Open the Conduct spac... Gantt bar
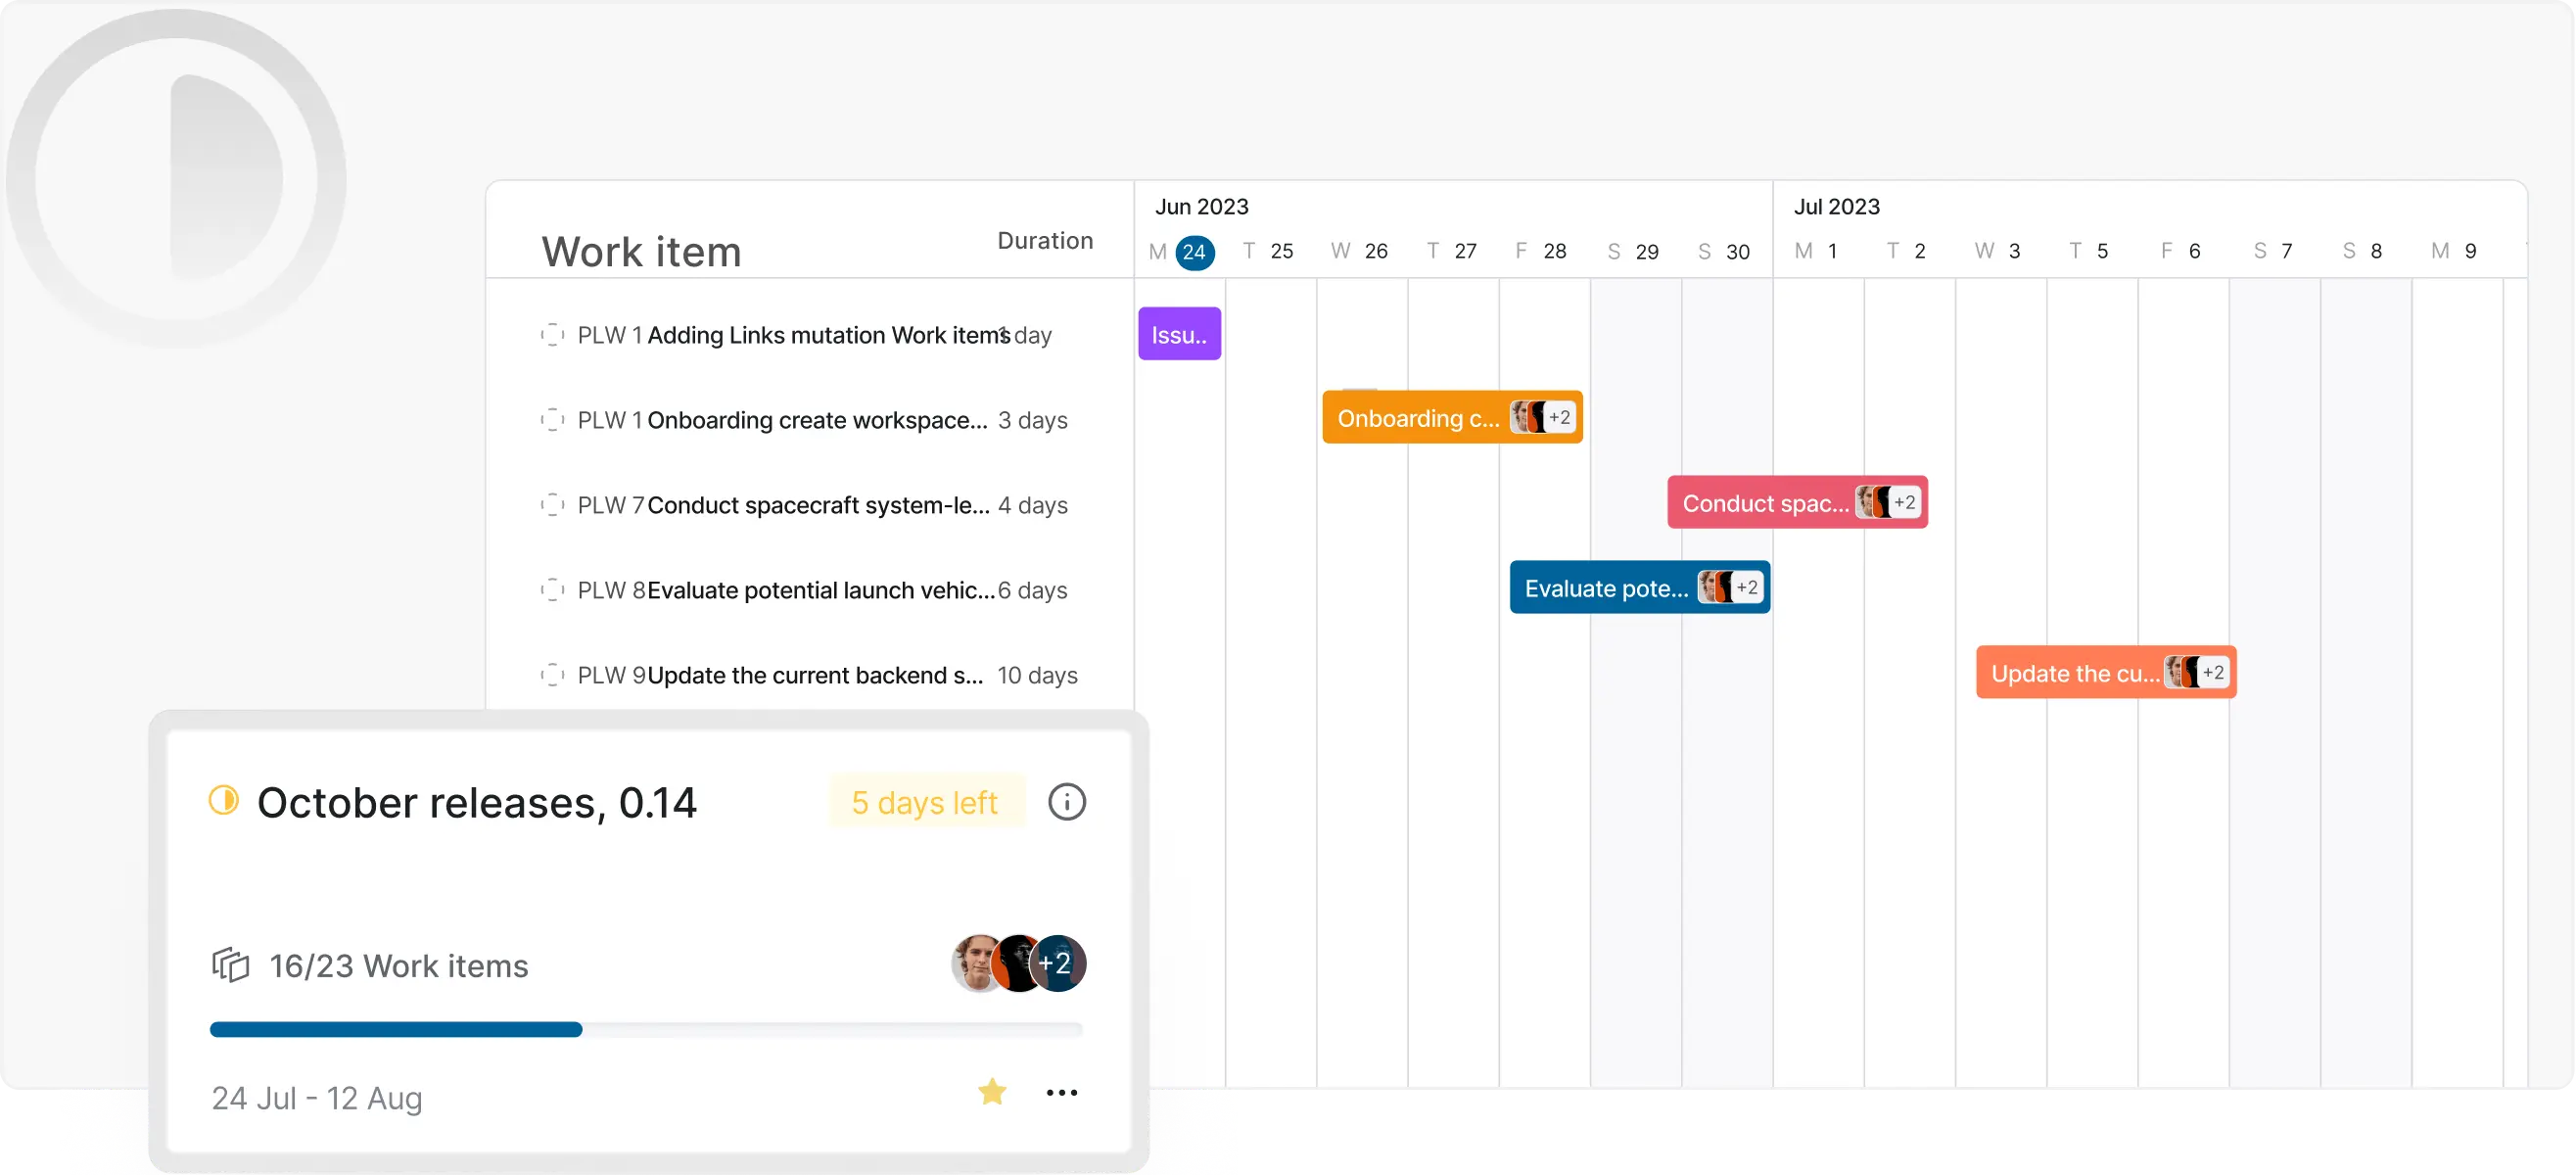The image size is (2576, 1175). pyautogui.click(x=1764, y=503)
